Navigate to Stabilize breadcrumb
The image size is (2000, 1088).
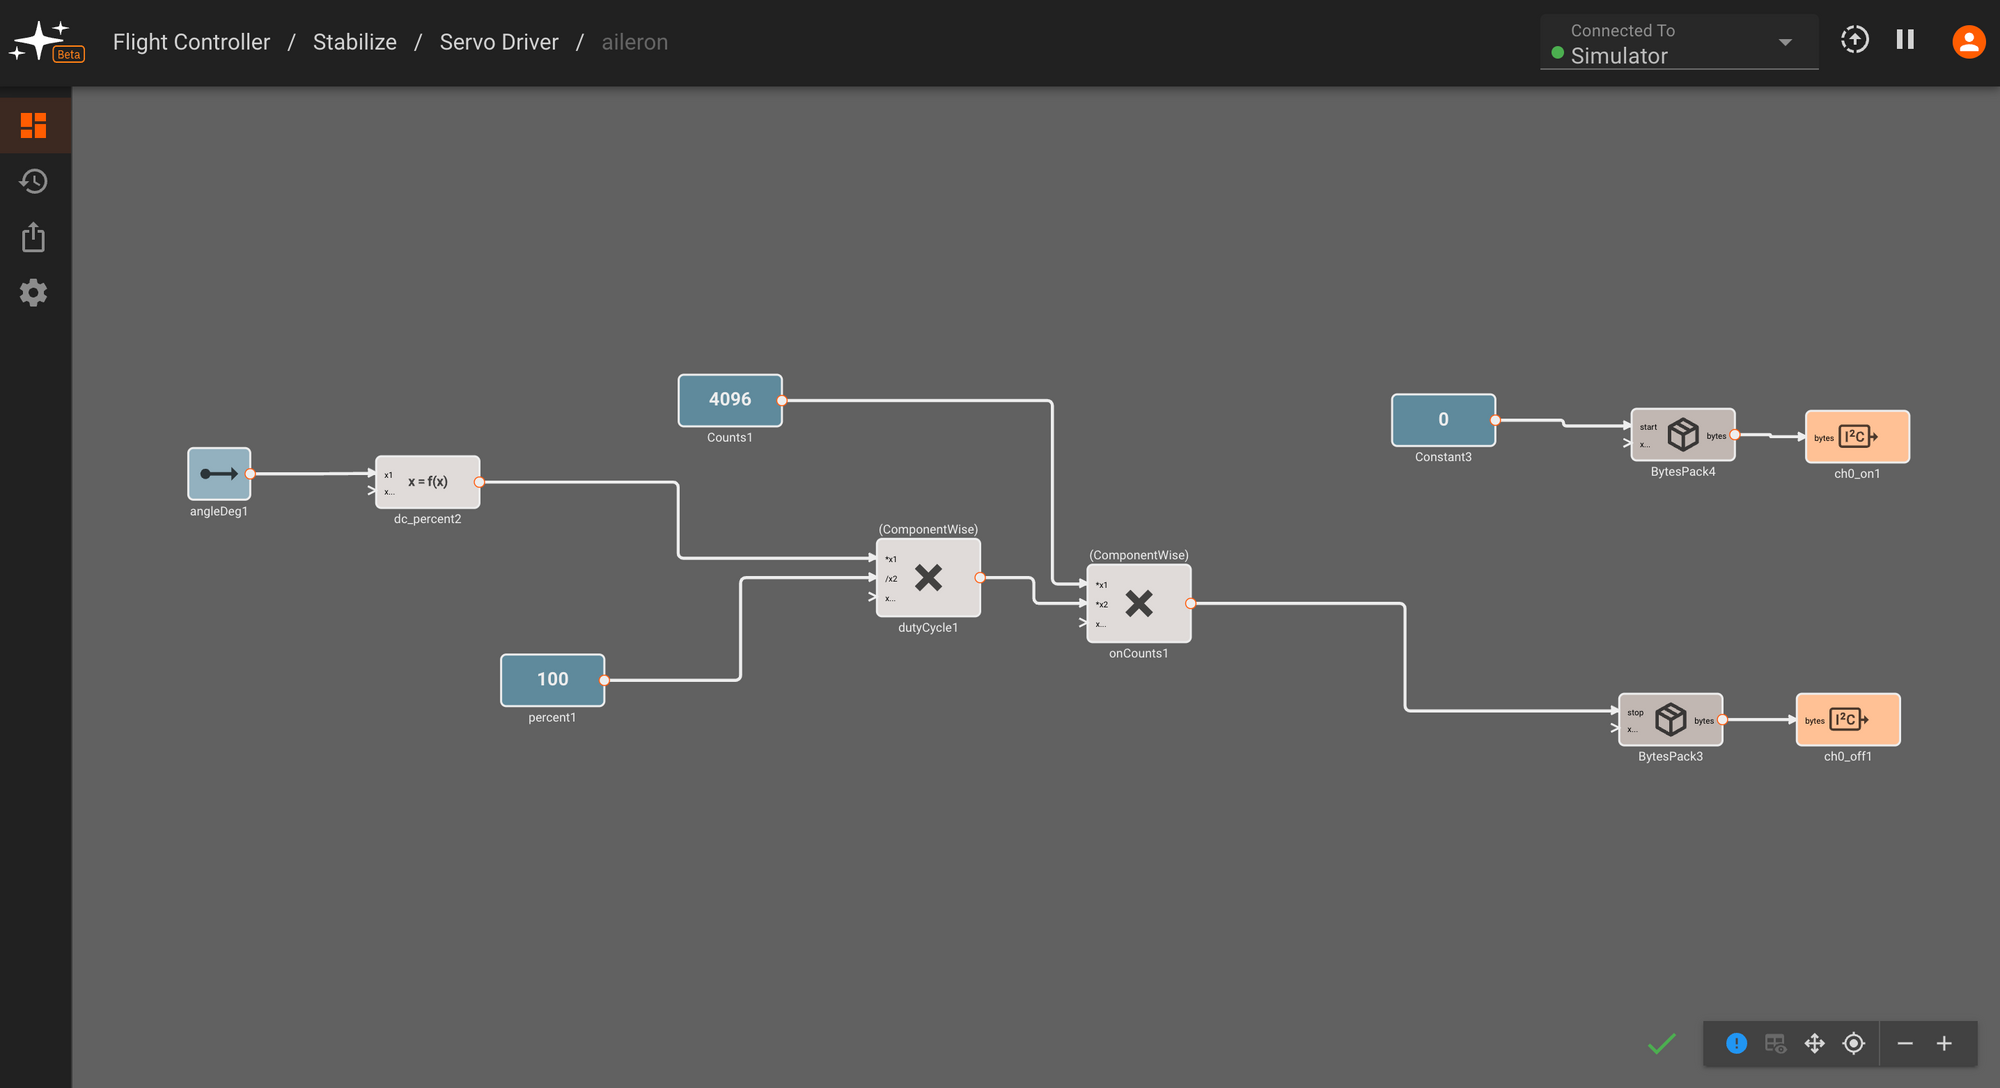(354, 42)
